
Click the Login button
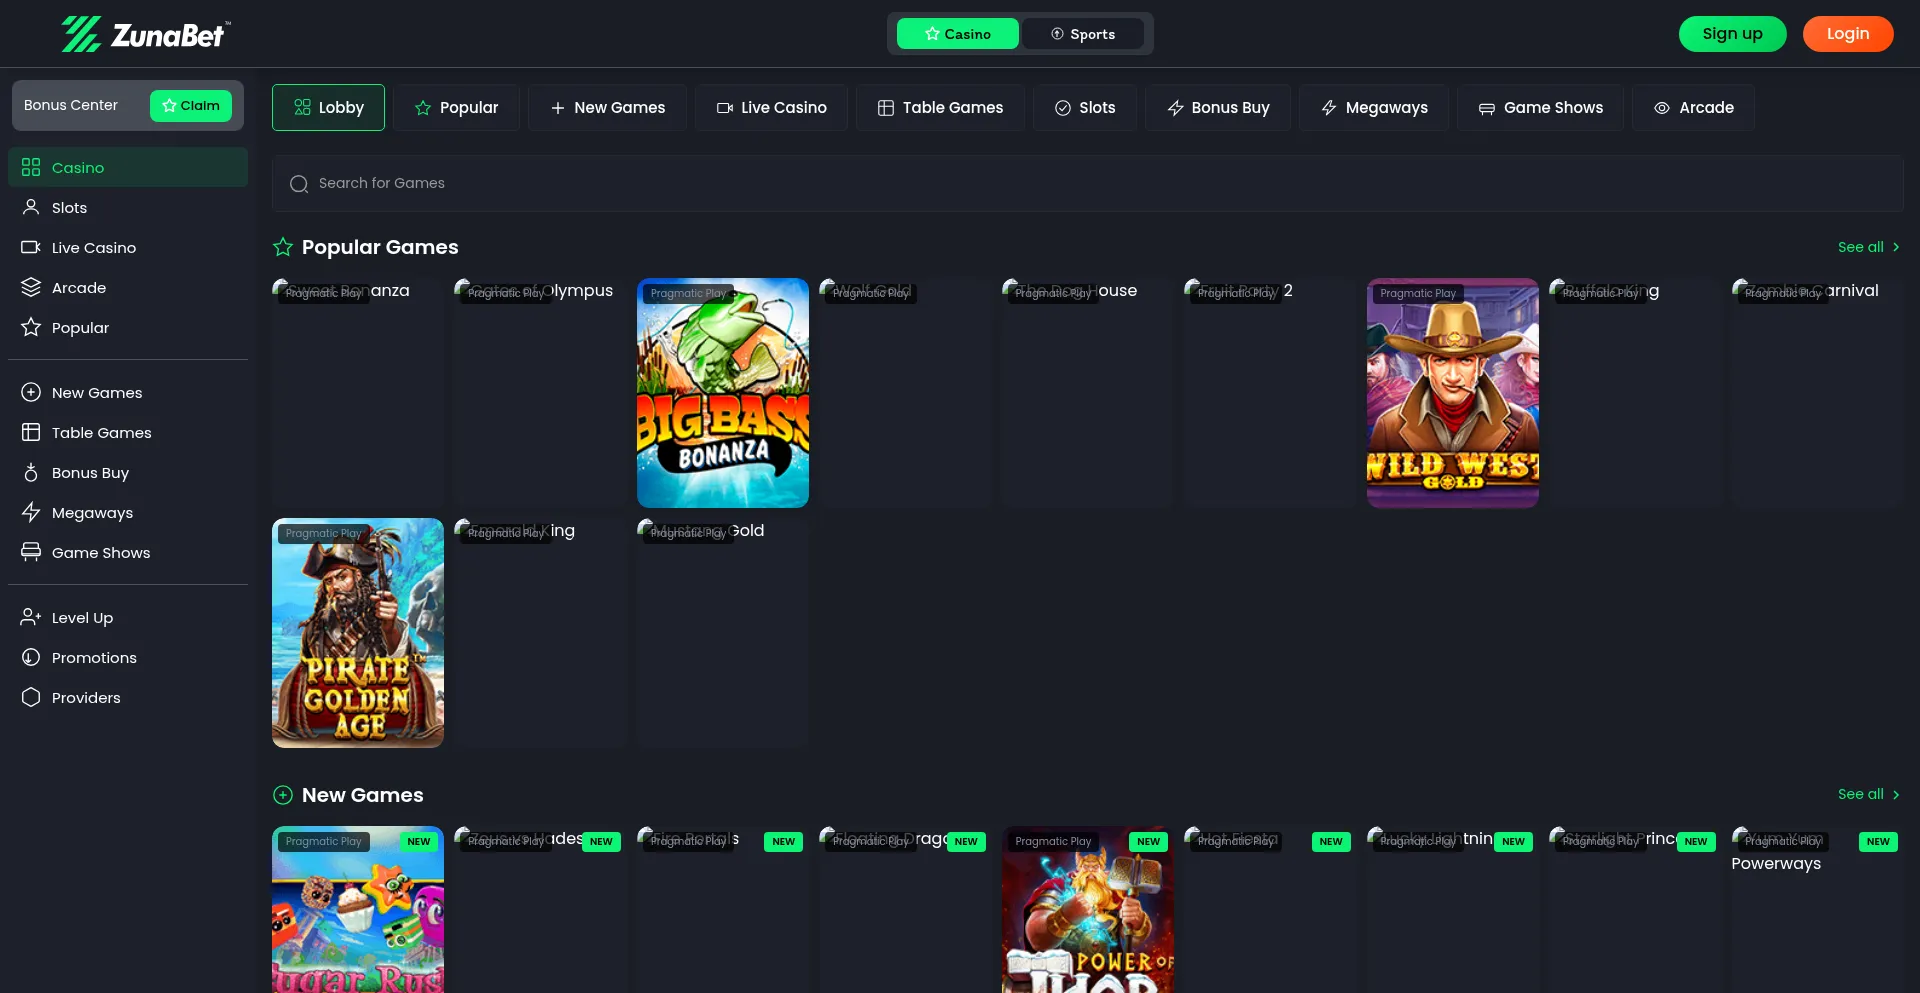[x=1848, y=34]
